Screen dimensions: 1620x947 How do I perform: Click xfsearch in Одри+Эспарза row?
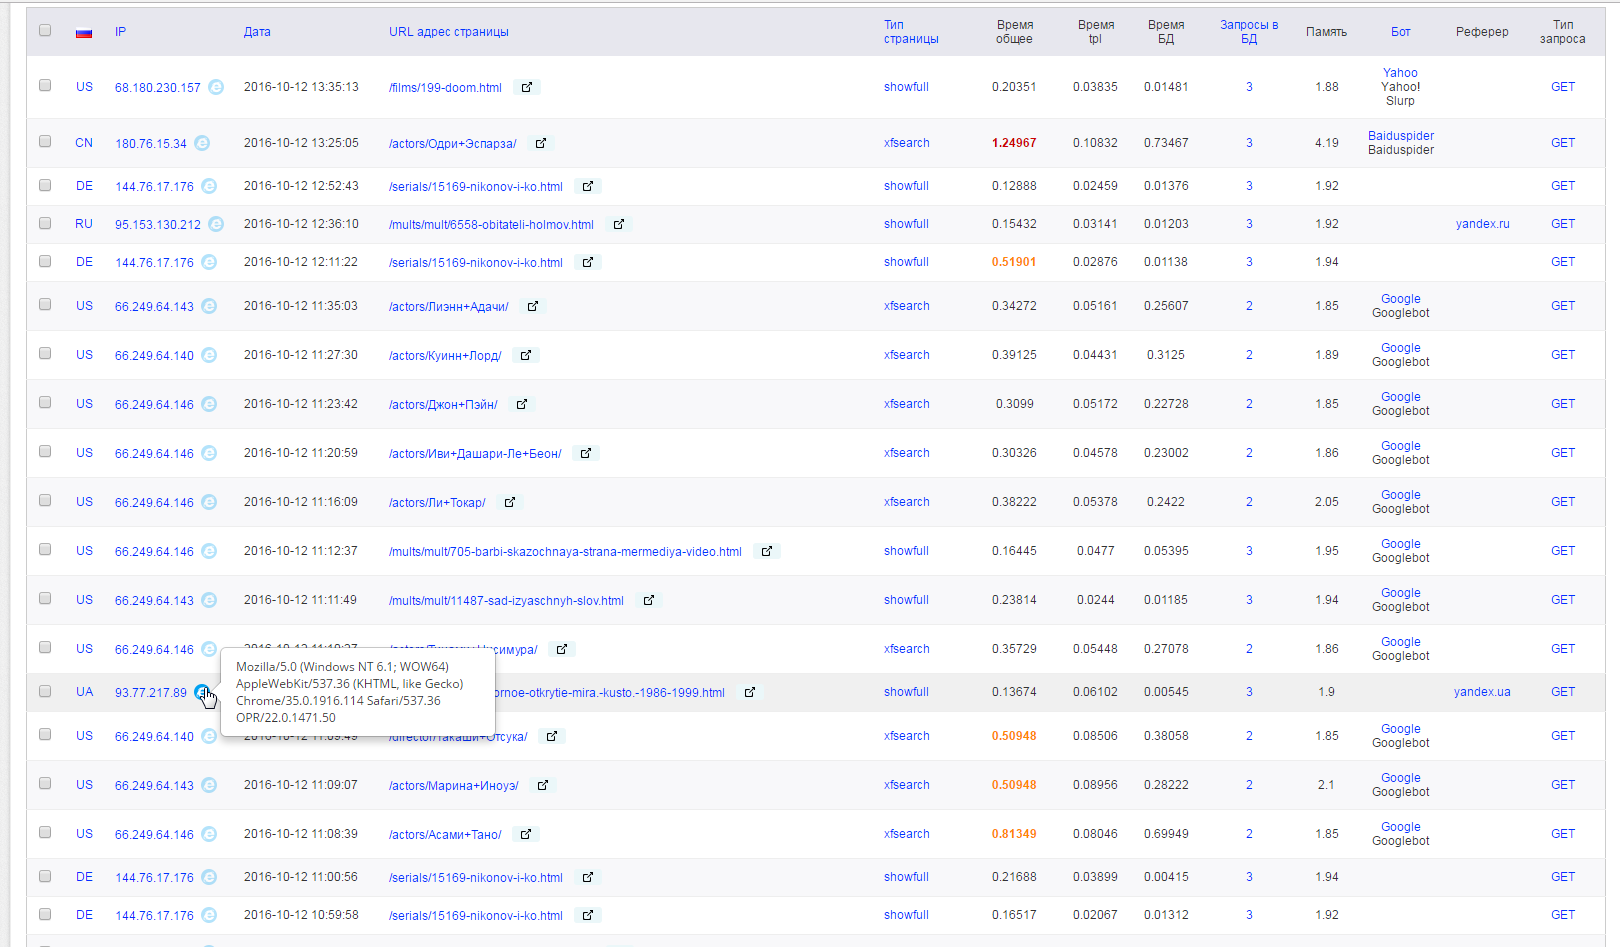point(906,143)
